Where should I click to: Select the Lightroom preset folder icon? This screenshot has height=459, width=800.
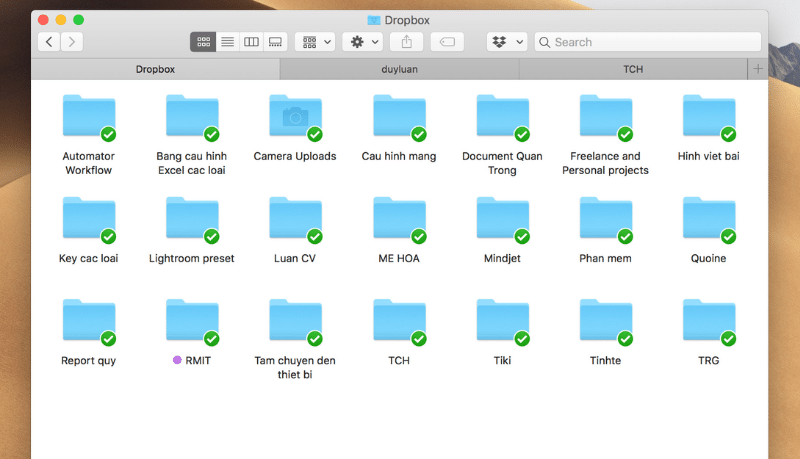[x=192, y=218]
